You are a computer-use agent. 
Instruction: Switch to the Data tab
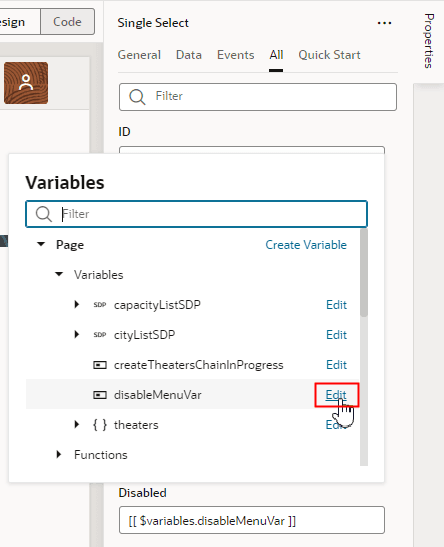click(x=189, y=55)
